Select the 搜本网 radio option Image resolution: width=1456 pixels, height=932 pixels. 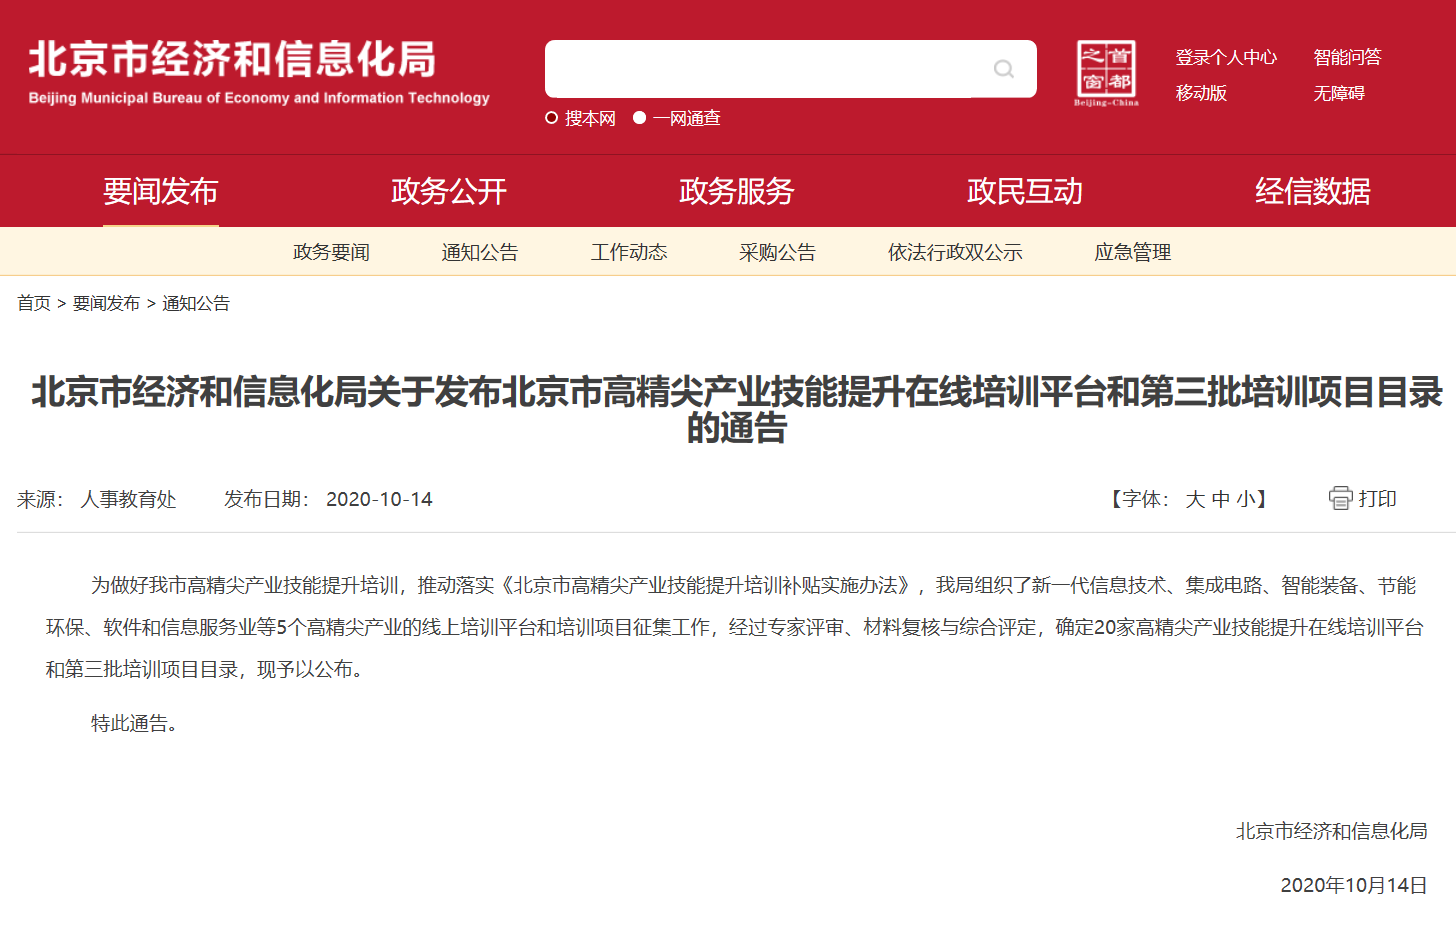click(551, 118)
